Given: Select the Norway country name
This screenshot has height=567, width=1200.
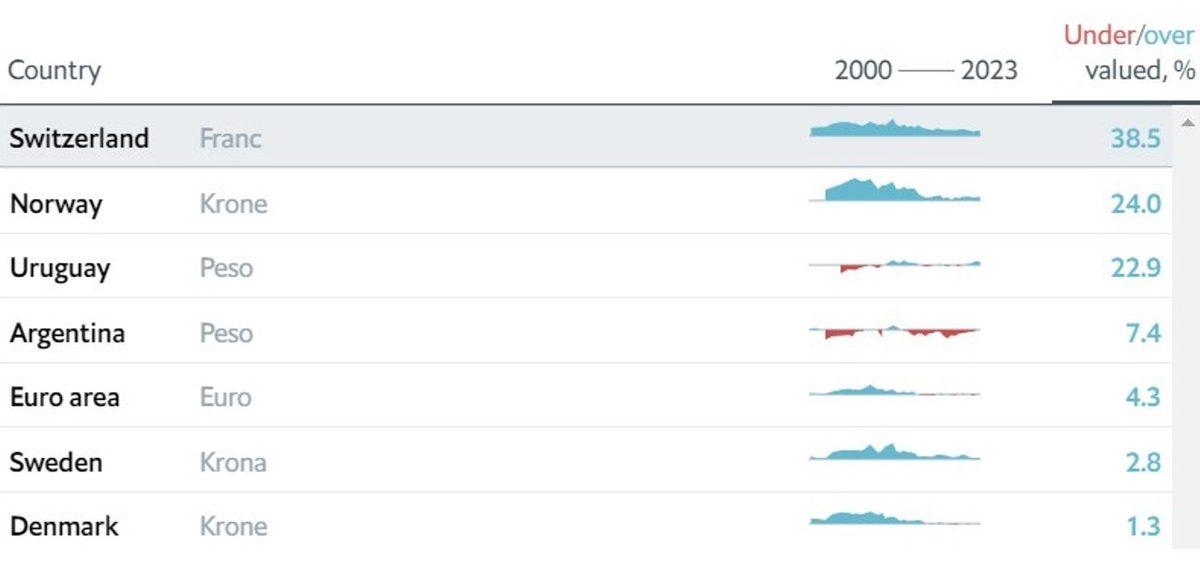Looking at the screenshot, I should click(x=56, y=204).
